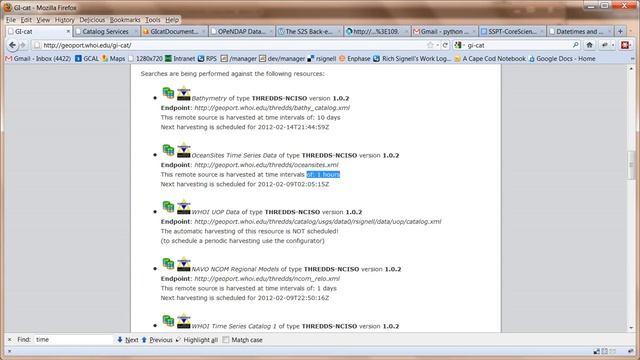Image resolution: width=640 pixels, height=360 pixels.
Task: Run the search with the magnifier icon
Action: (x=576, y=45)
